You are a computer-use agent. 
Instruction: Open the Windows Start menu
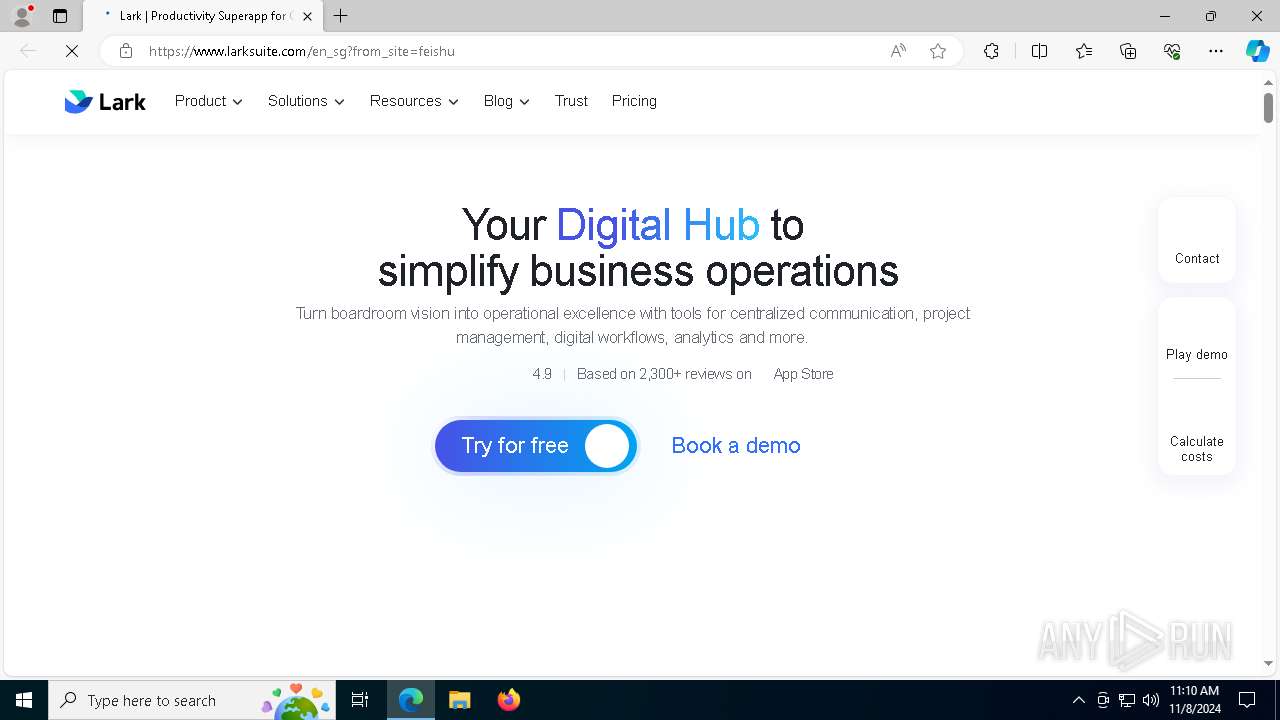24,700
